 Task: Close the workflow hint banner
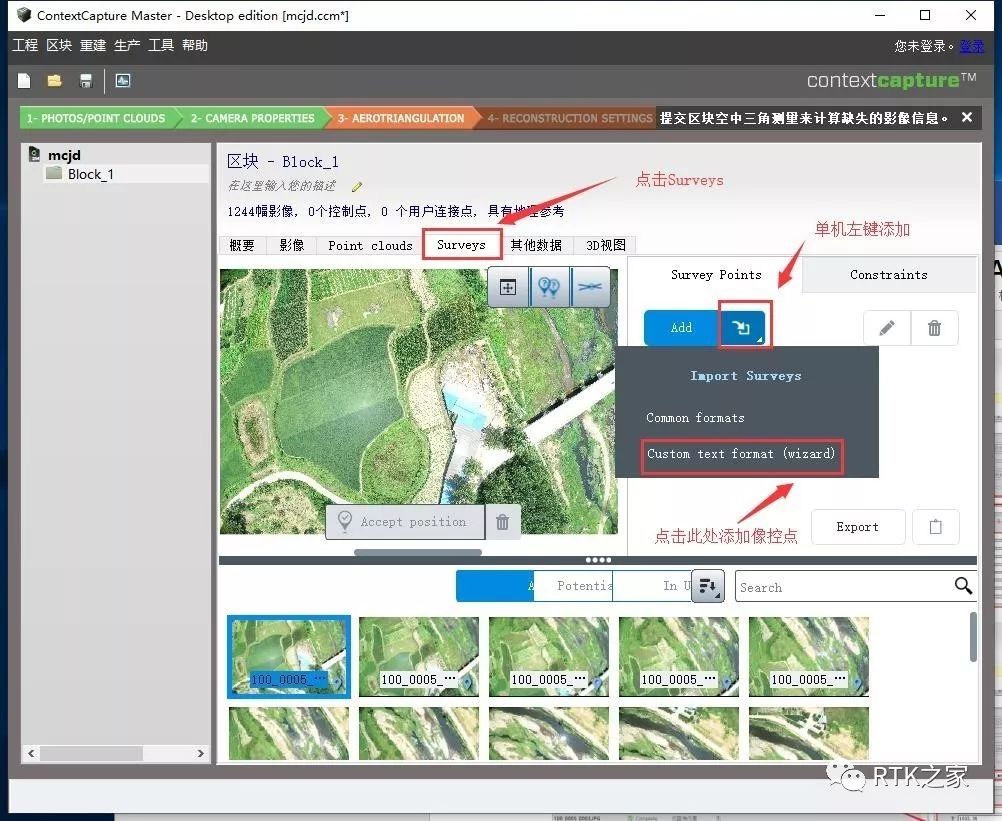click(967, 118)
